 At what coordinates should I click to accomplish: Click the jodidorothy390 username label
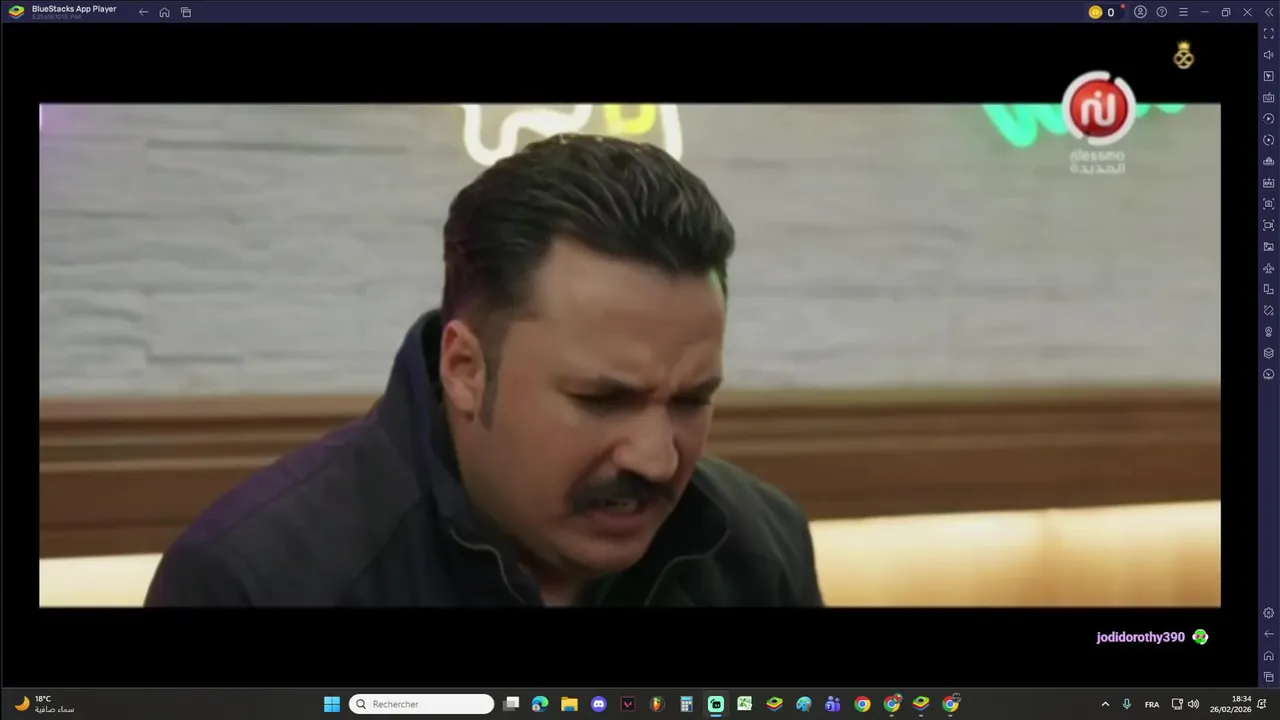tap(1140, 637)
